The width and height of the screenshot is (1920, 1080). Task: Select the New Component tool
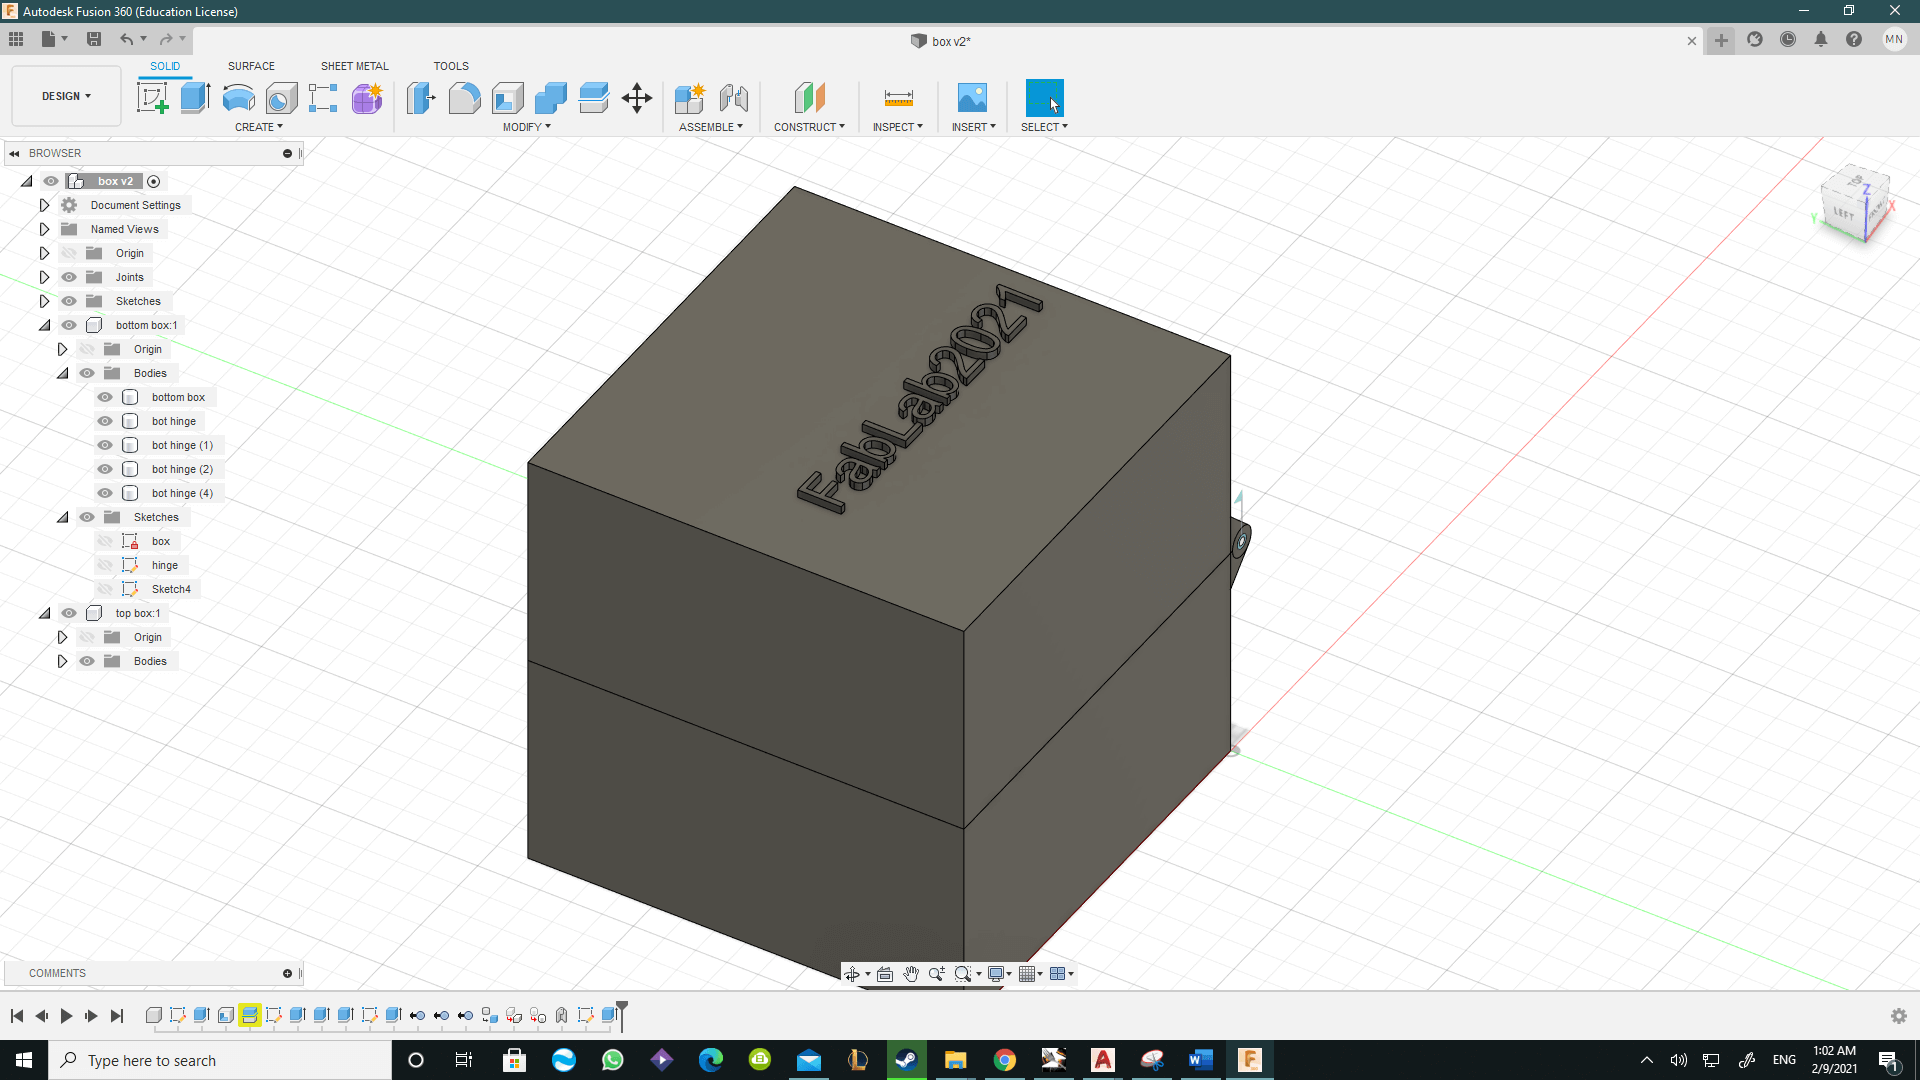pos(690,98)
